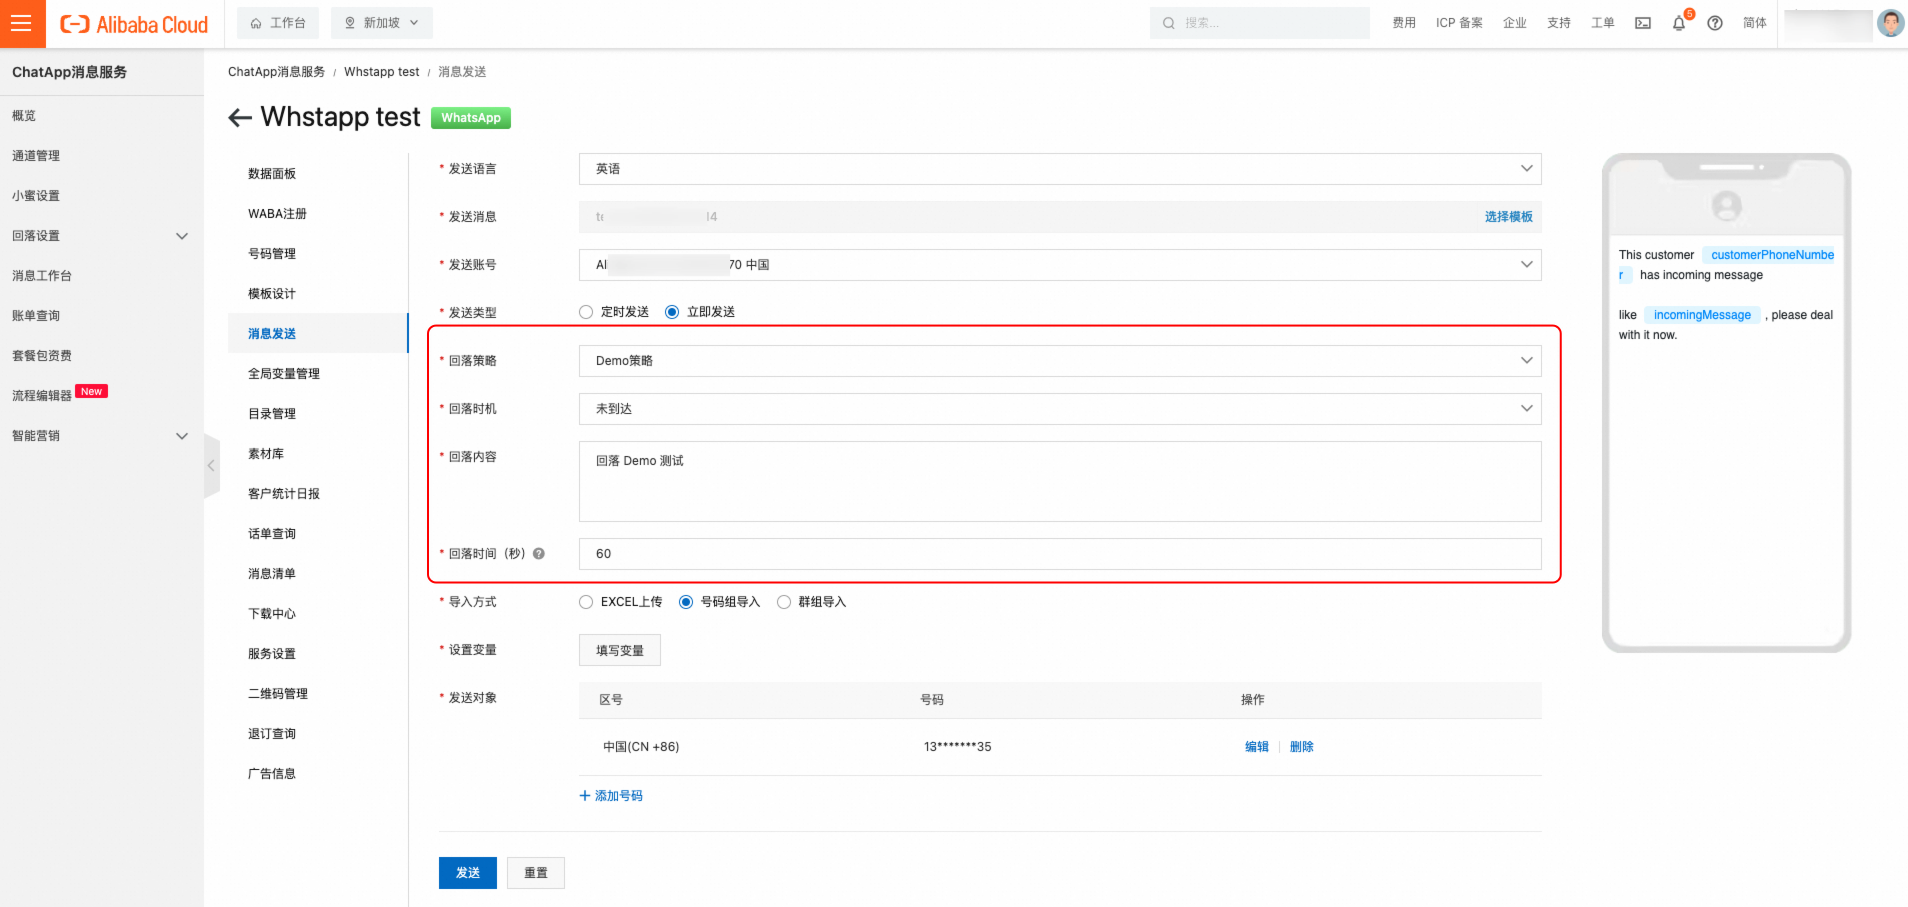Go back using the arrow beside Whstapp test
1908x907 pixels.
click(240, 118)
